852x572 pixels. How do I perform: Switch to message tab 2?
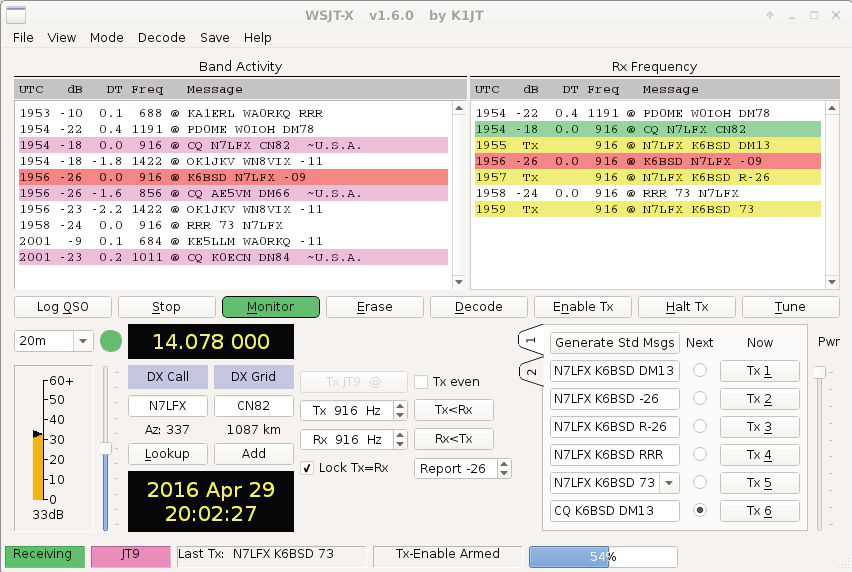(x=531, y=372)
